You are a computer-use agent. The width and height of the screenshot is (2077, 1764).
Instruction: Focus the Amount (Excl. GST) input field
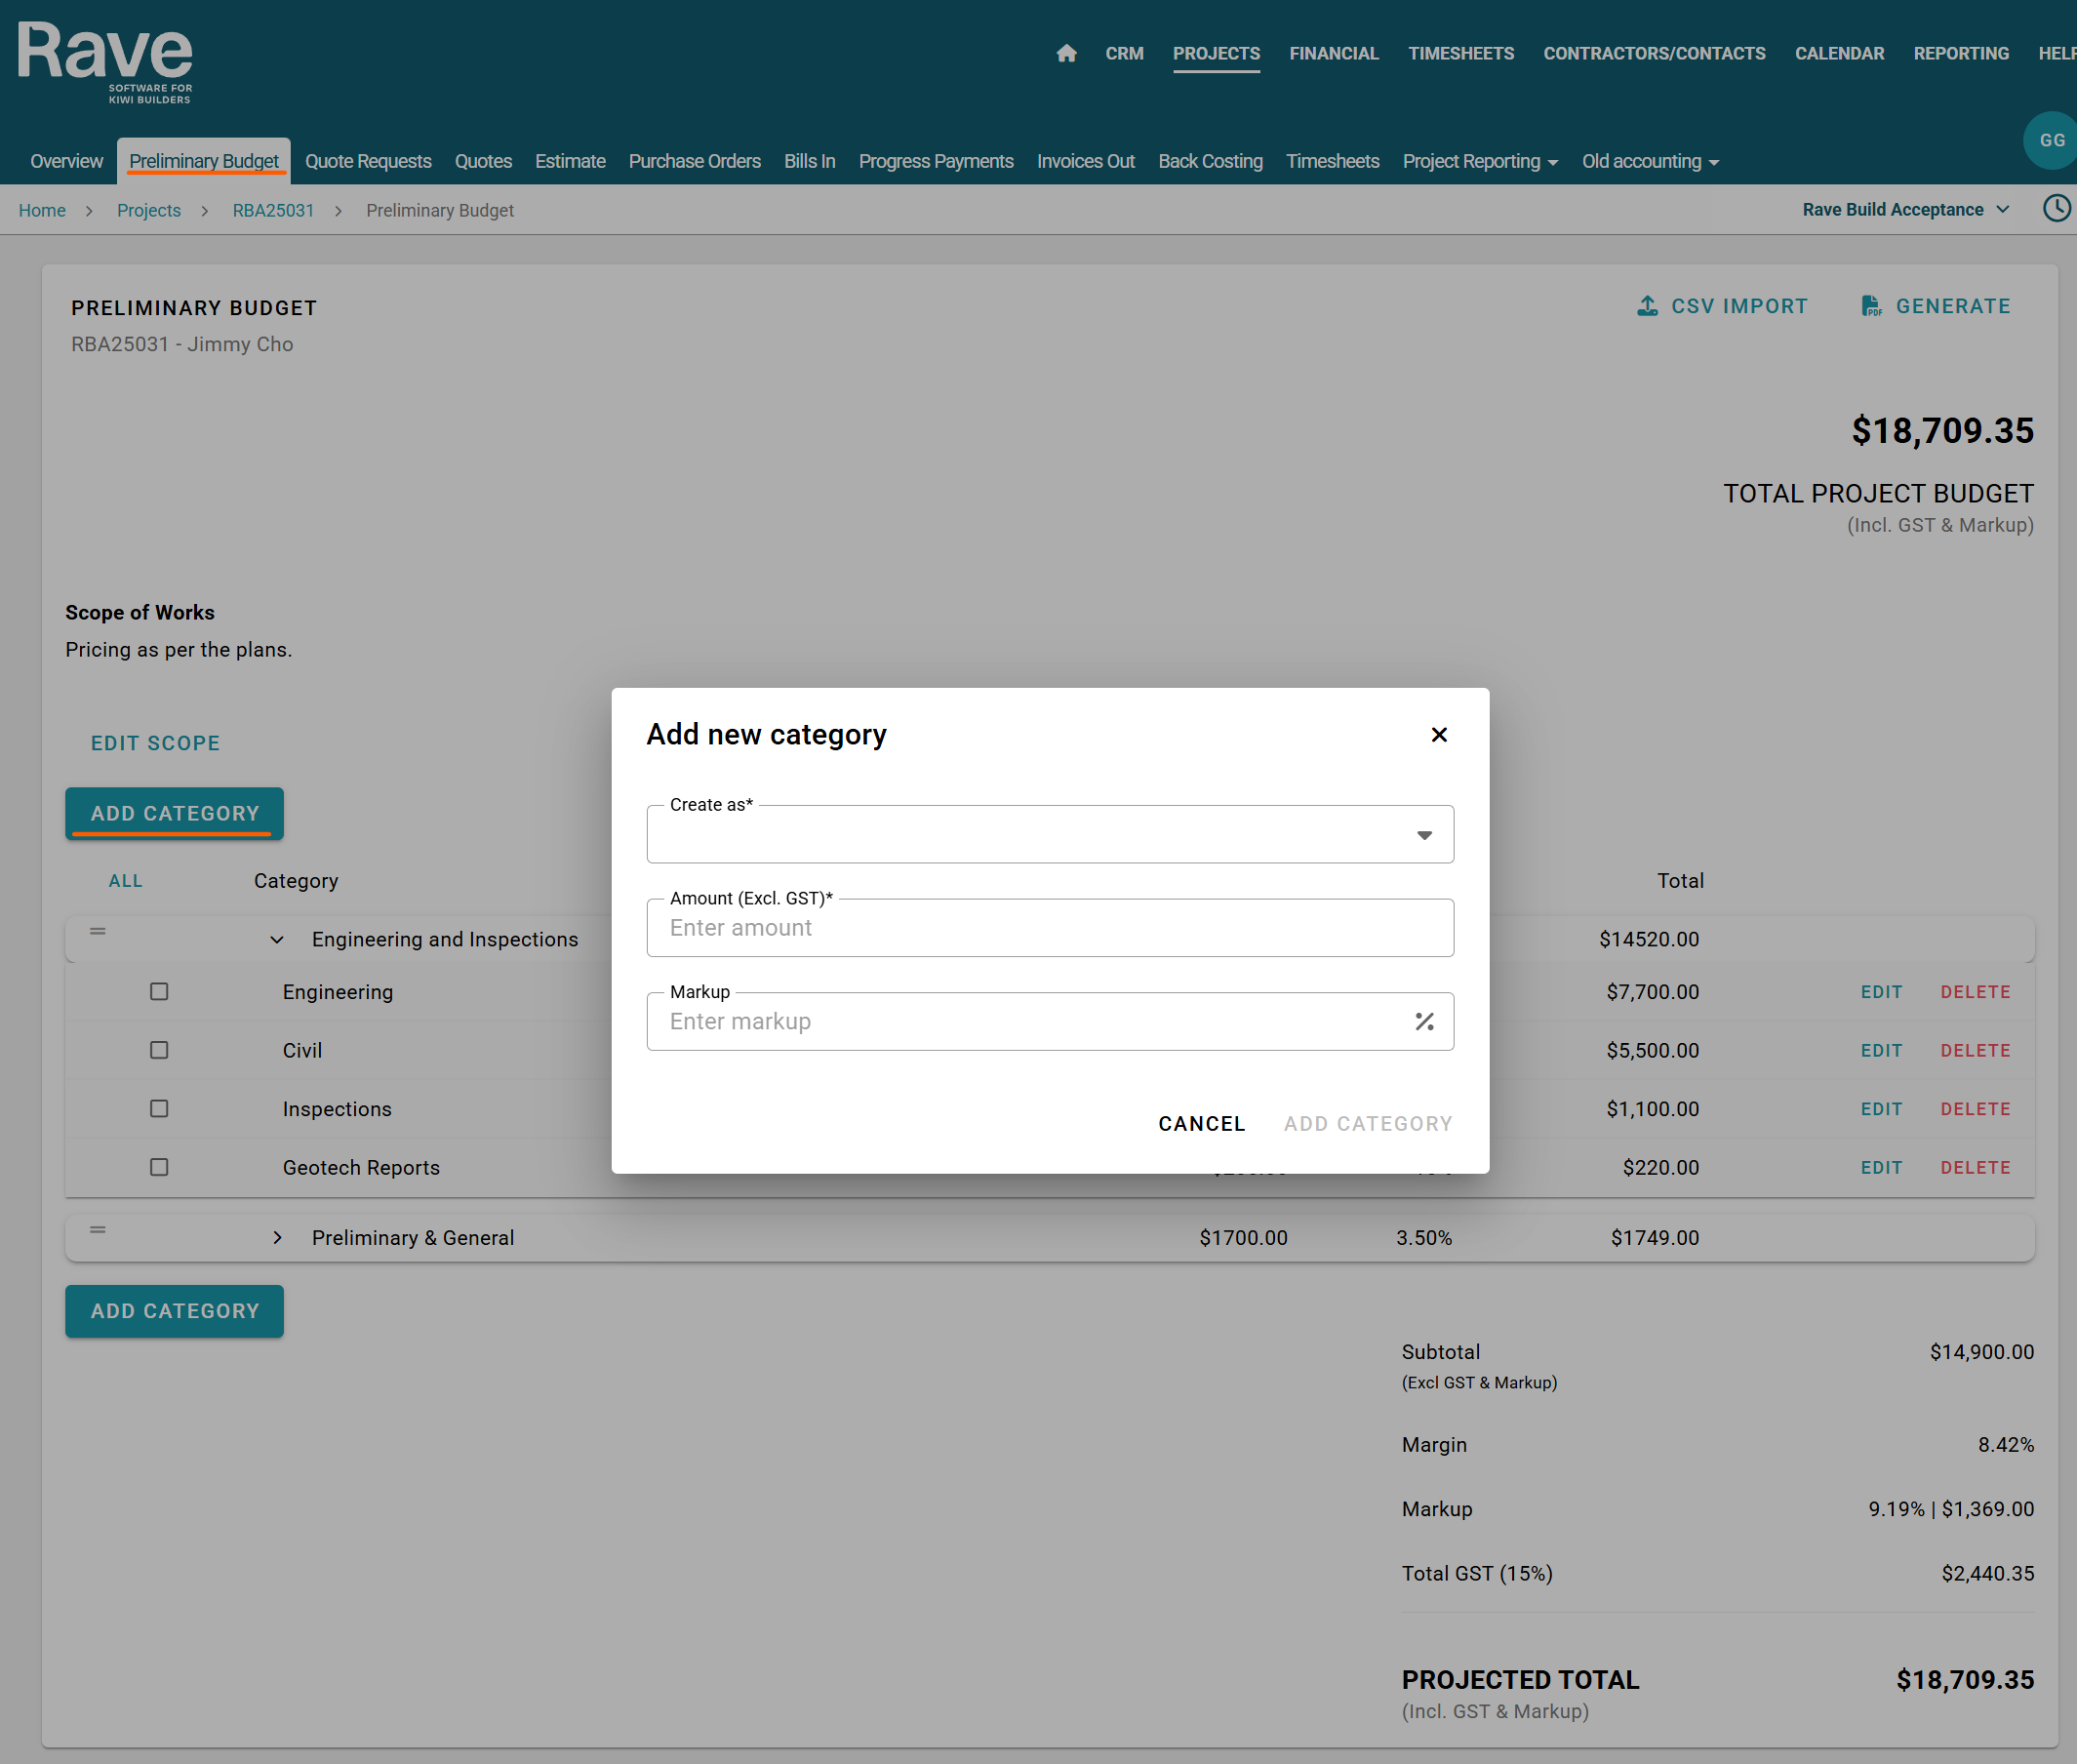click(1049, 928)
